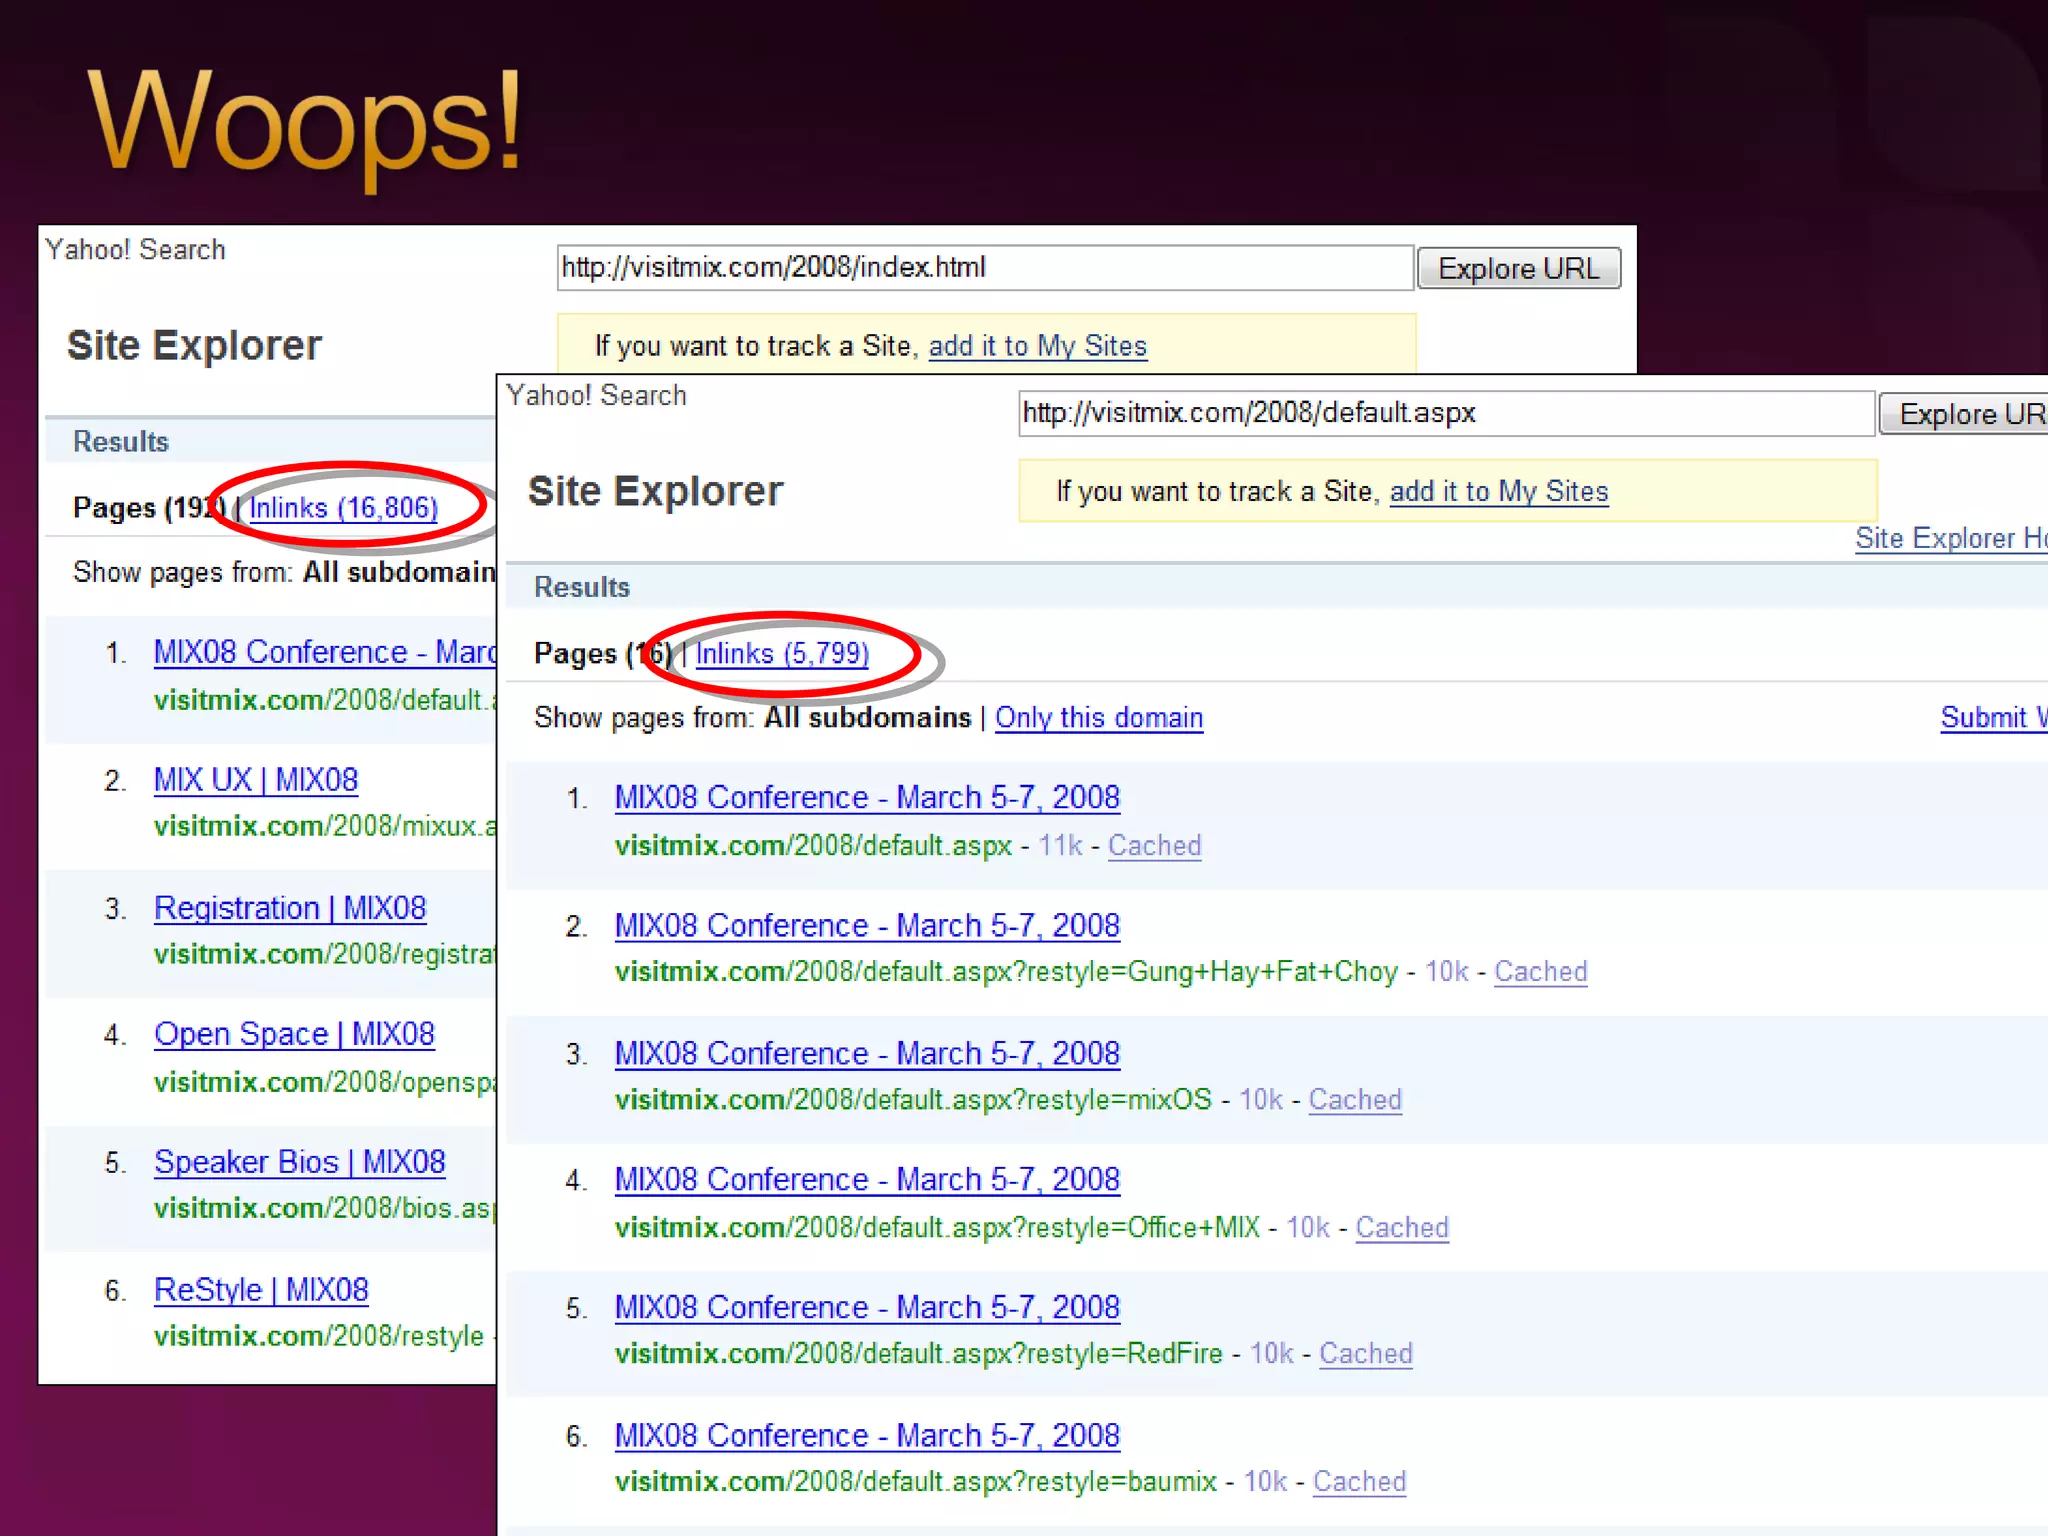Open Cached link for restyle=Gung+Hay+Fat+Choy result

(1540, 972)
